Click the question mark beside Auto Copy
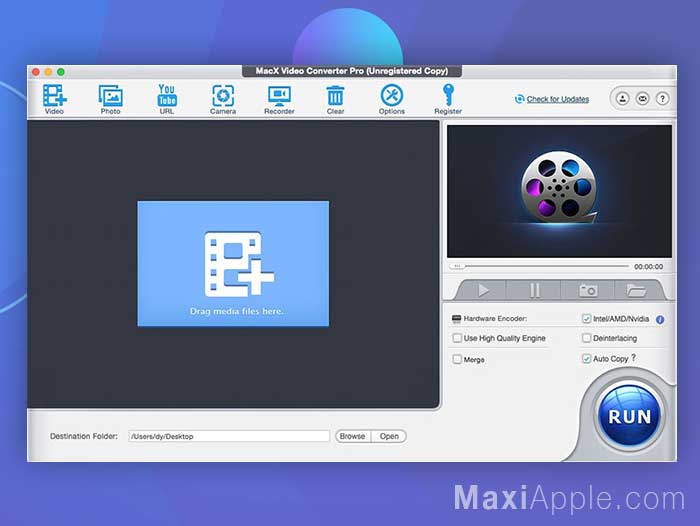700x526 pixels. (633, 358)
